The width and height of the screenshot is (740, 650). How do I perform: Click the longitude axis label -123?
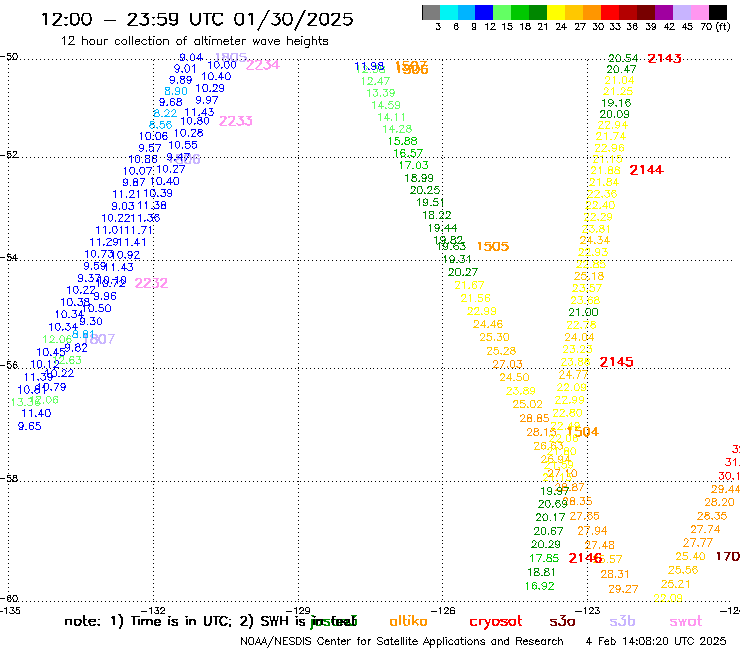[589, 611]
